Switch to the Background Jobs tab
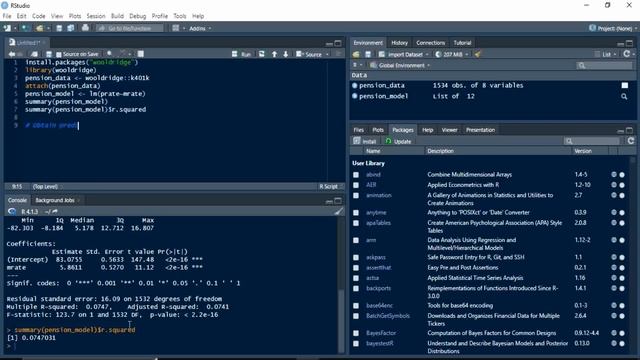640x360 pixels. 55,200
